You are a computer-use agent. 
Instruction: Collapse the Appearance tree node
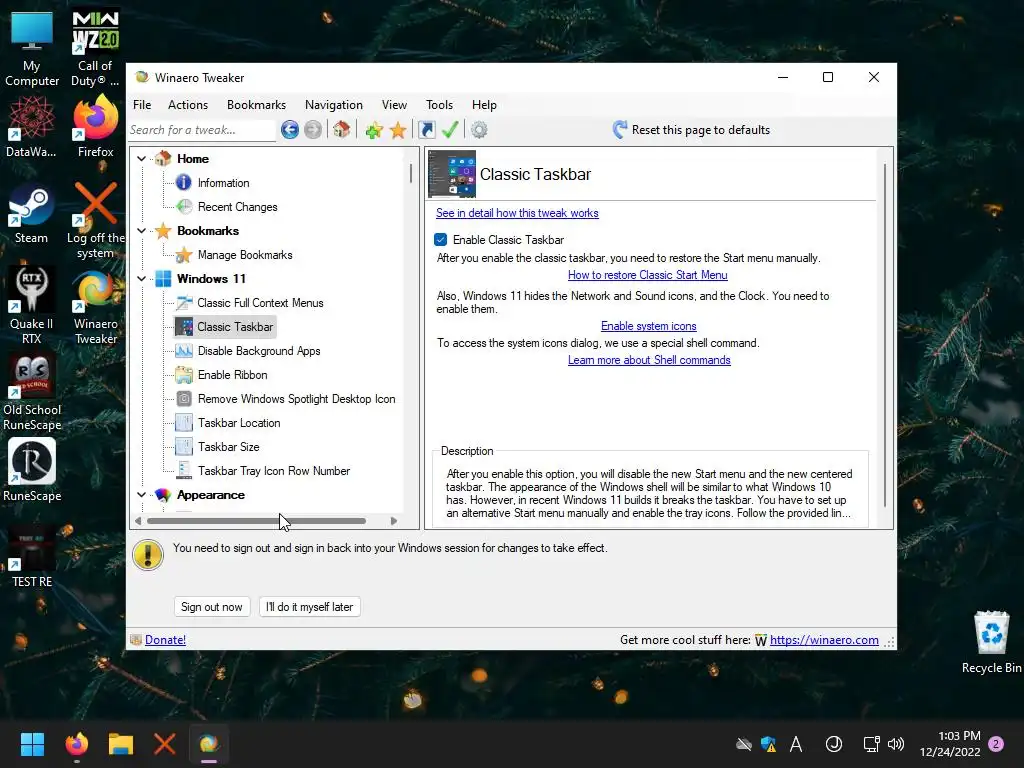141,495
